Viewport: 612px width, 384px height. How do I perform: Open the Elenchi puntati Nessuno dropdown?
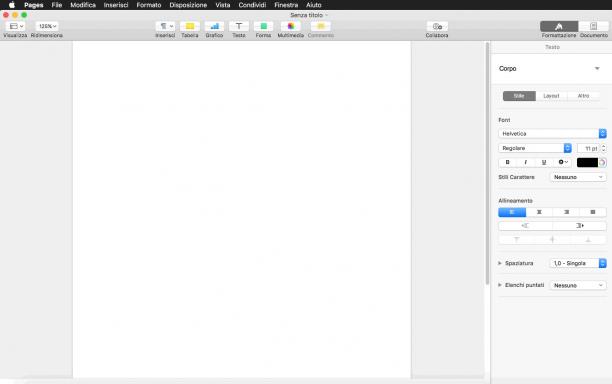coord(578,286)
